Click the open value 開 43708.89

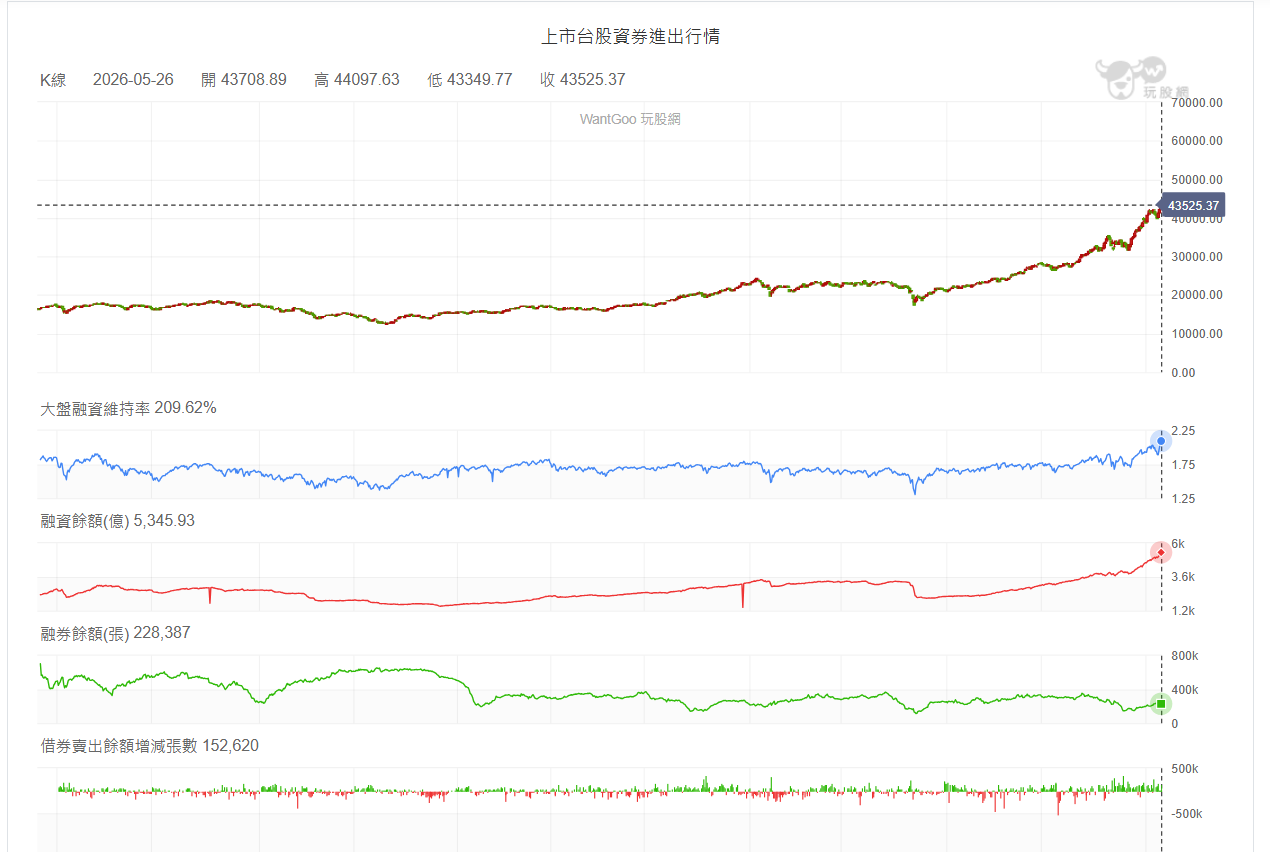244,80
